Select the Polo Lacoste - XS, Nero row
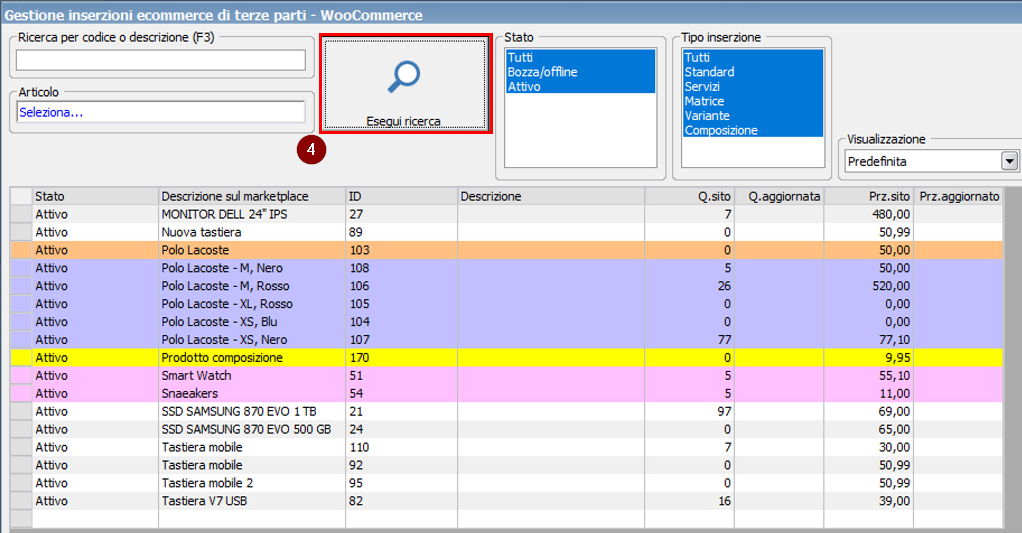 point(506,339)
